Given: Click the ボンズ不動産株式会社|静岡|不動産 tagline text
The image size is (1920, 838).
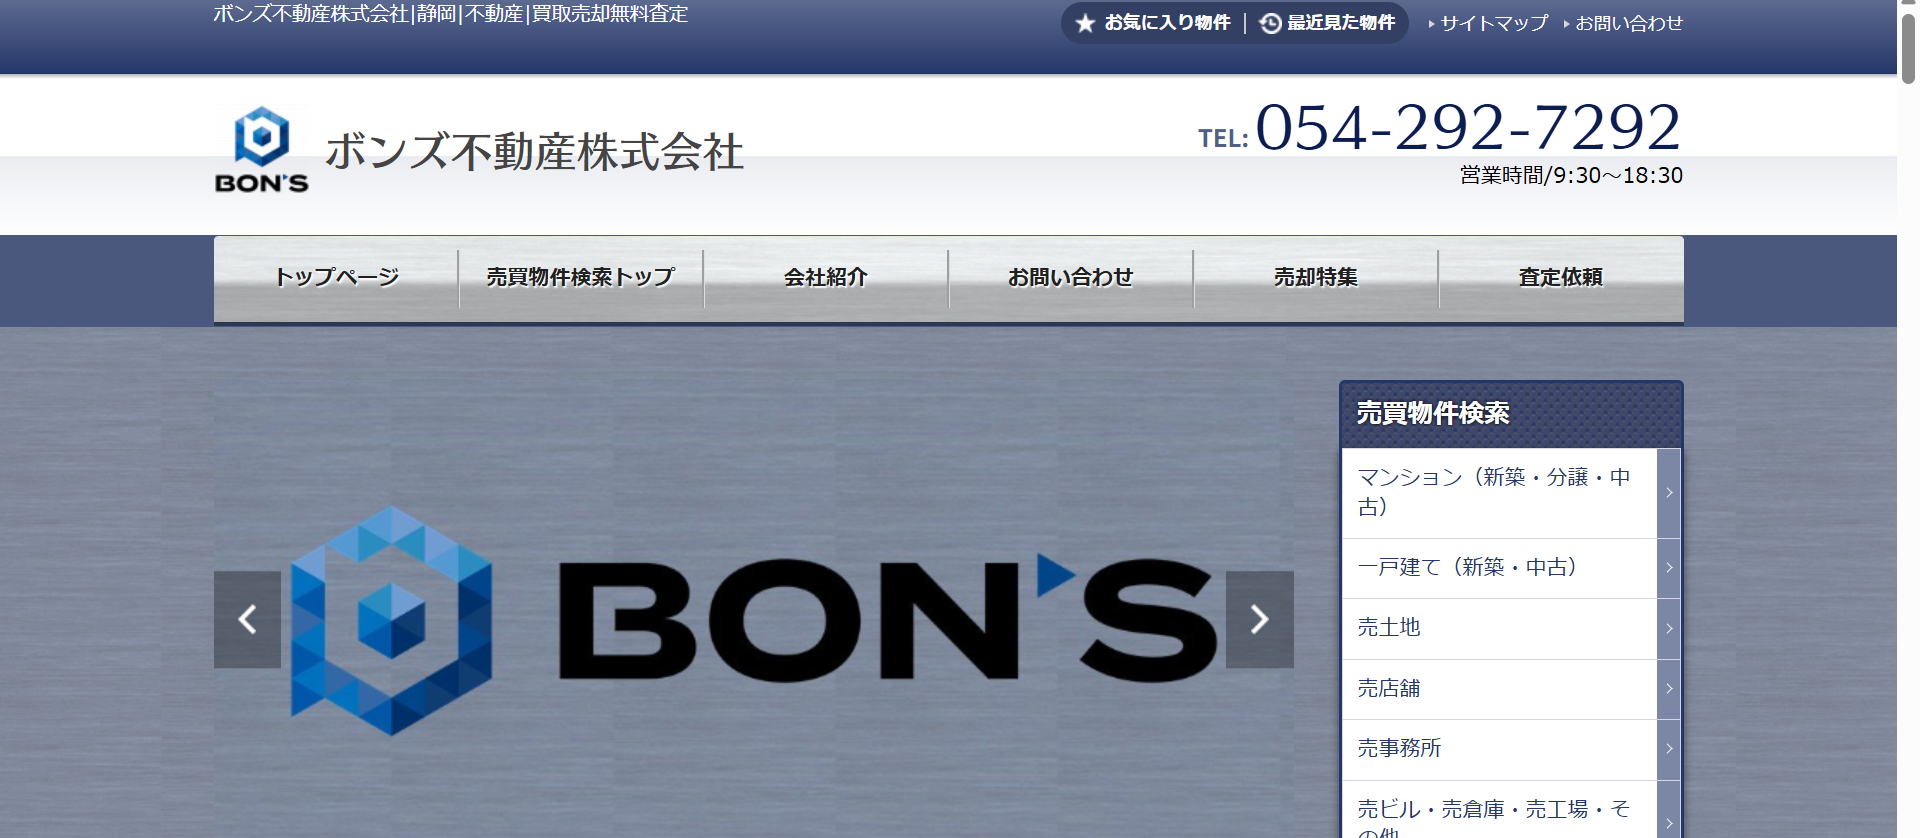Looking at the screenshot, I should [450, 14].
